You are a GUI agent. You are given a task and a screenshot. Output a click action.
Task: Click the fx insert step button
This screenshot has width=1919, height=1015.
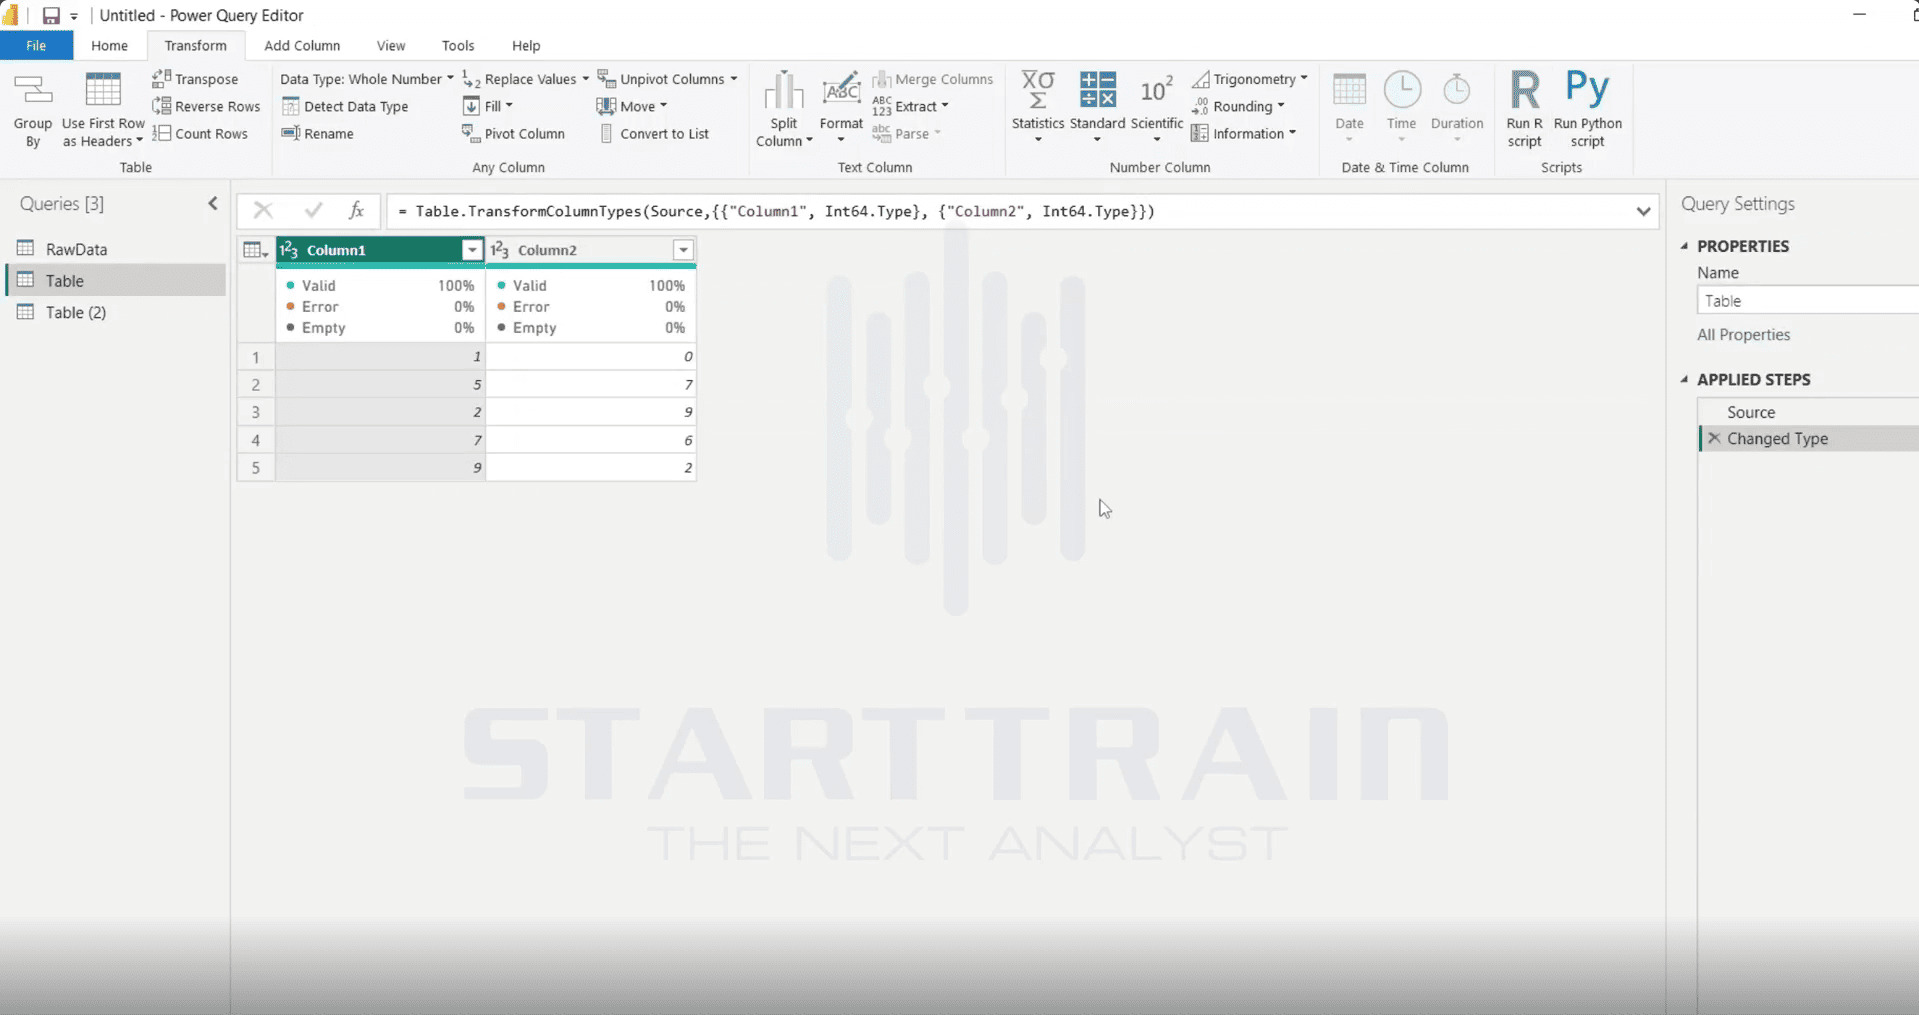click(355, 210)
